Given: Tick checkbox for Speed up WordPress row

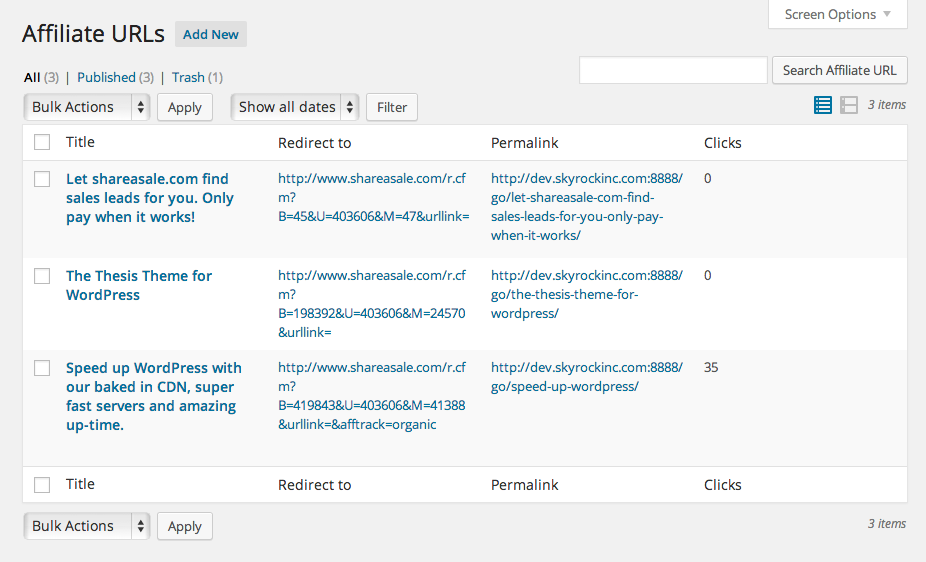Looking at the screenshot, I should (x=42, y=368).
